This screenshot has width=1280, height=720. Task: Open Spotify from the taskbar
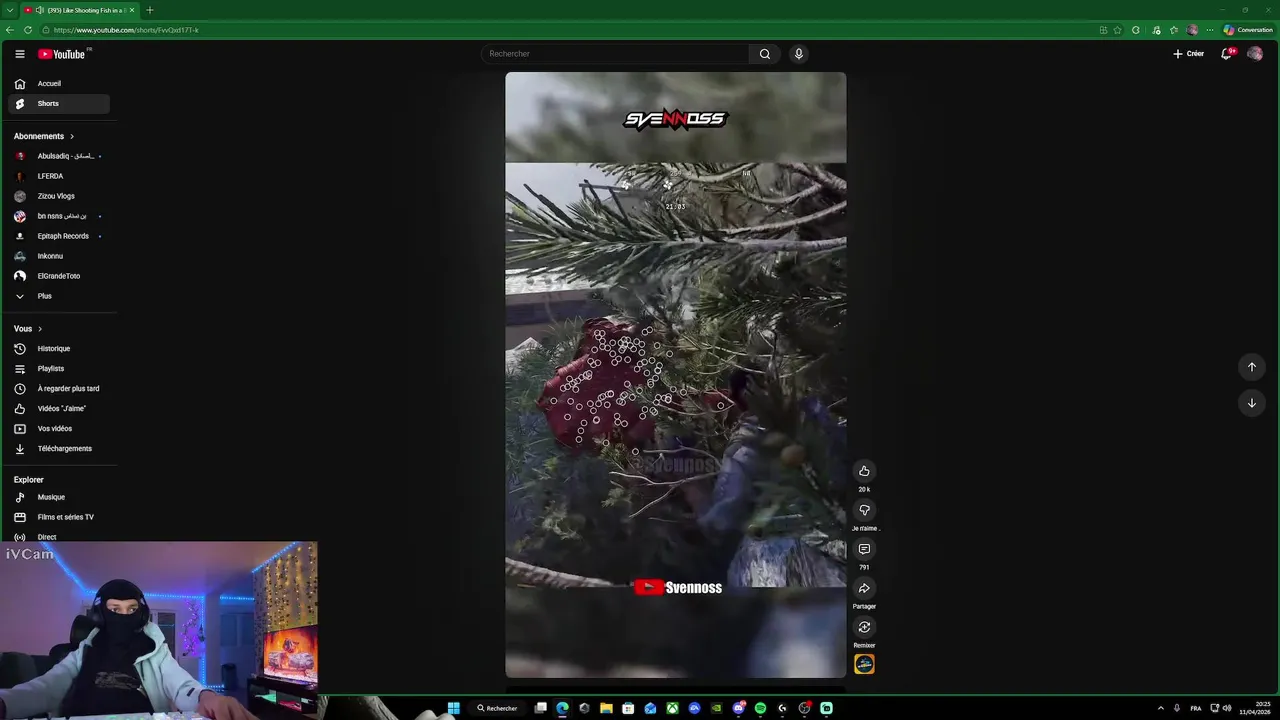(x=760, y=708)
